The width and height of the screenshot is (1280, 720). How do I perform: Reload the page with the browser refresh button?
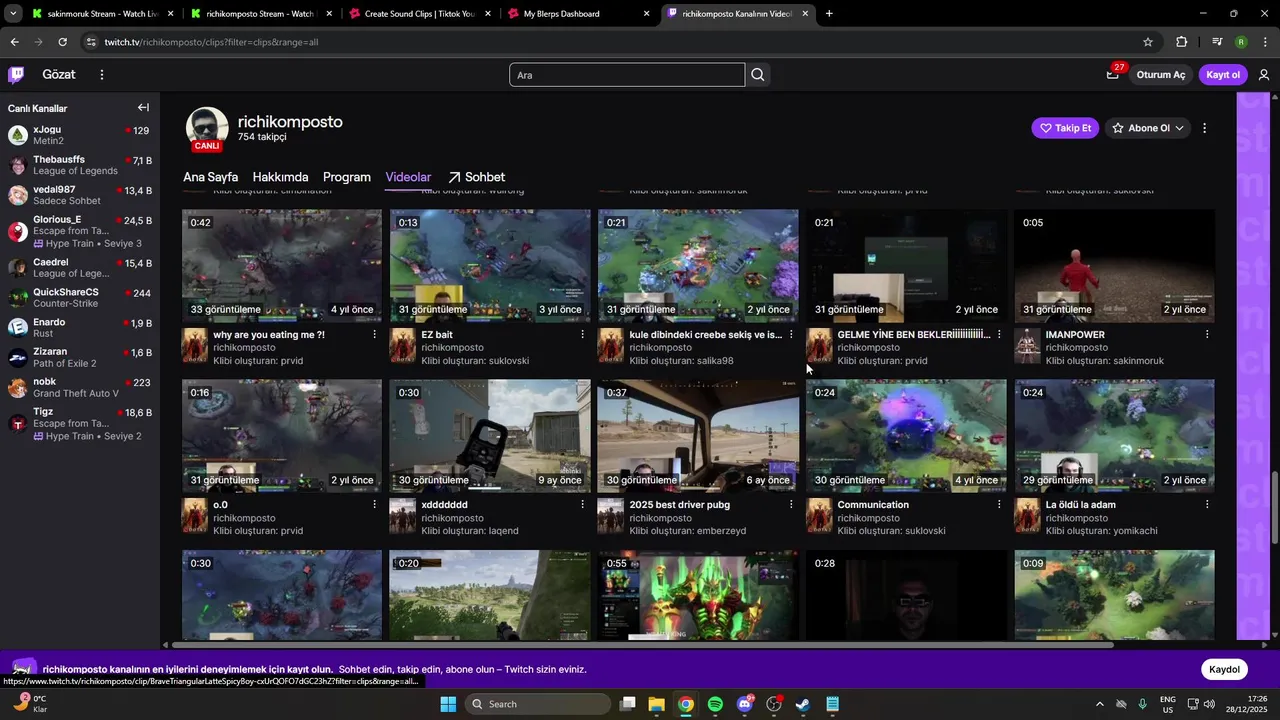click(x=62, y=42)
